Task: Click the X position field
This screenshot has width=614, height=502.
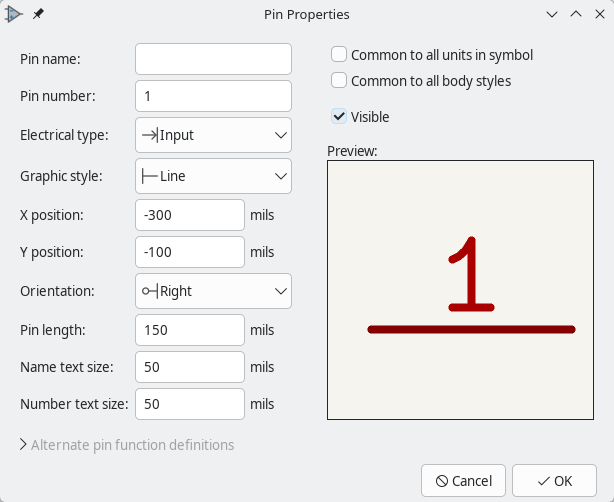Action: pos(190,215)
